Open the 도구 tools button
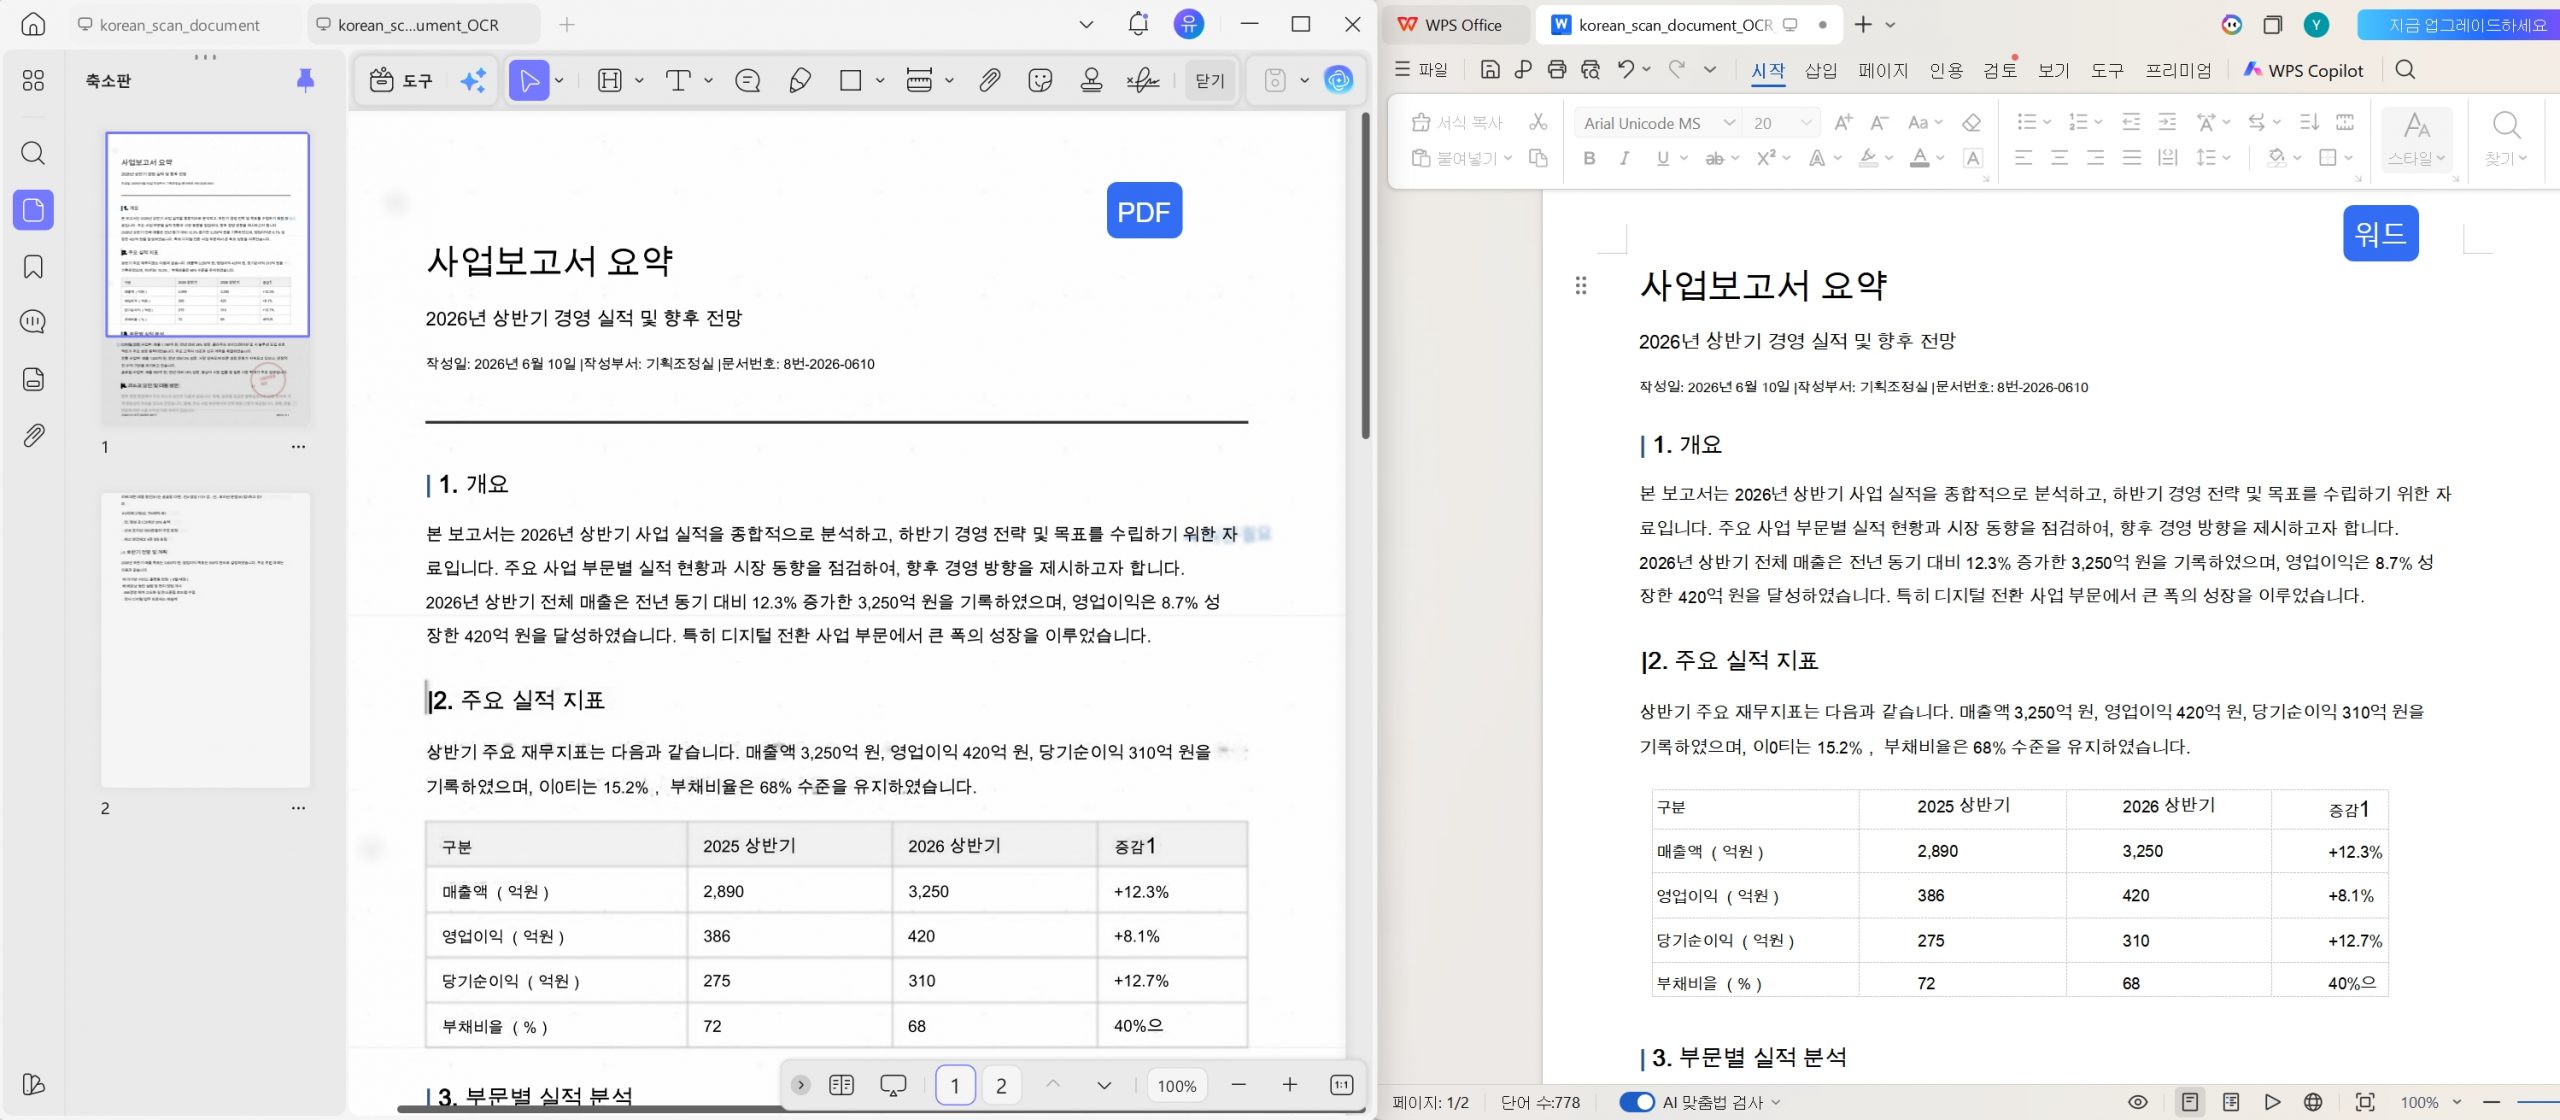The height and width of the screenshot is (1120, 2560). [x=401, y=81]
